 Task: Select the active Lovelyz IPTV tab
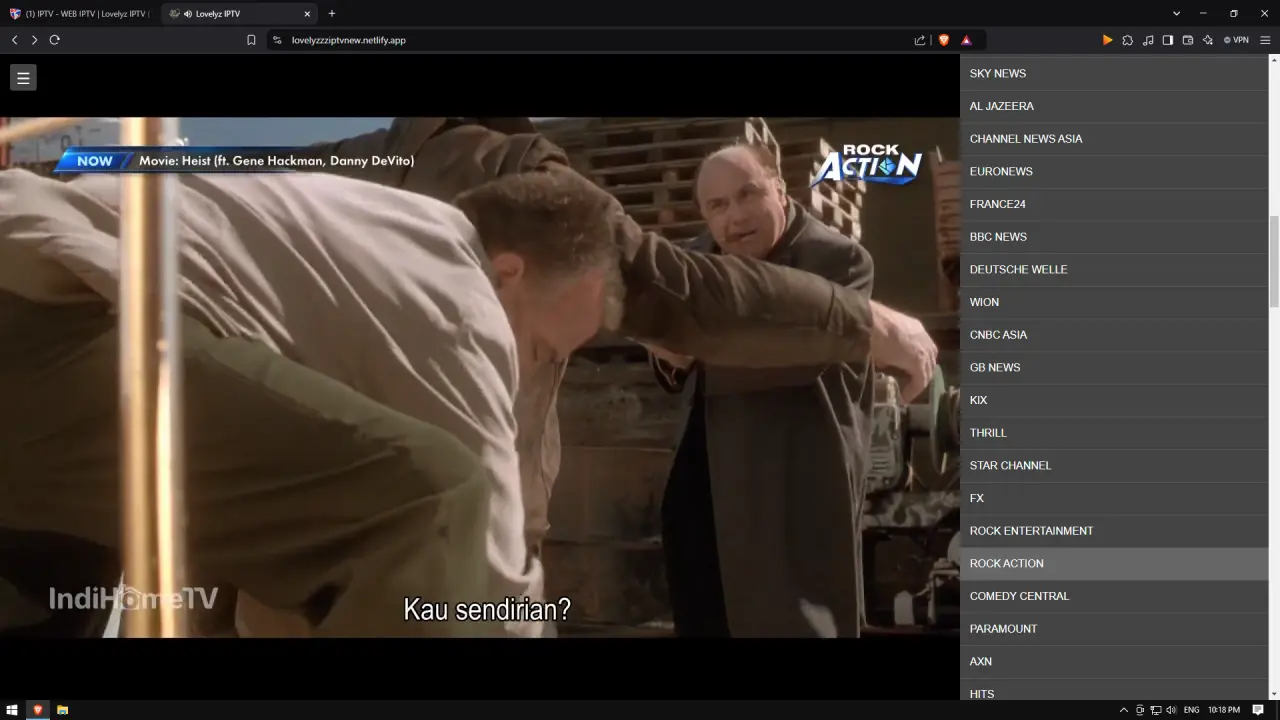[x=240, y=14]
